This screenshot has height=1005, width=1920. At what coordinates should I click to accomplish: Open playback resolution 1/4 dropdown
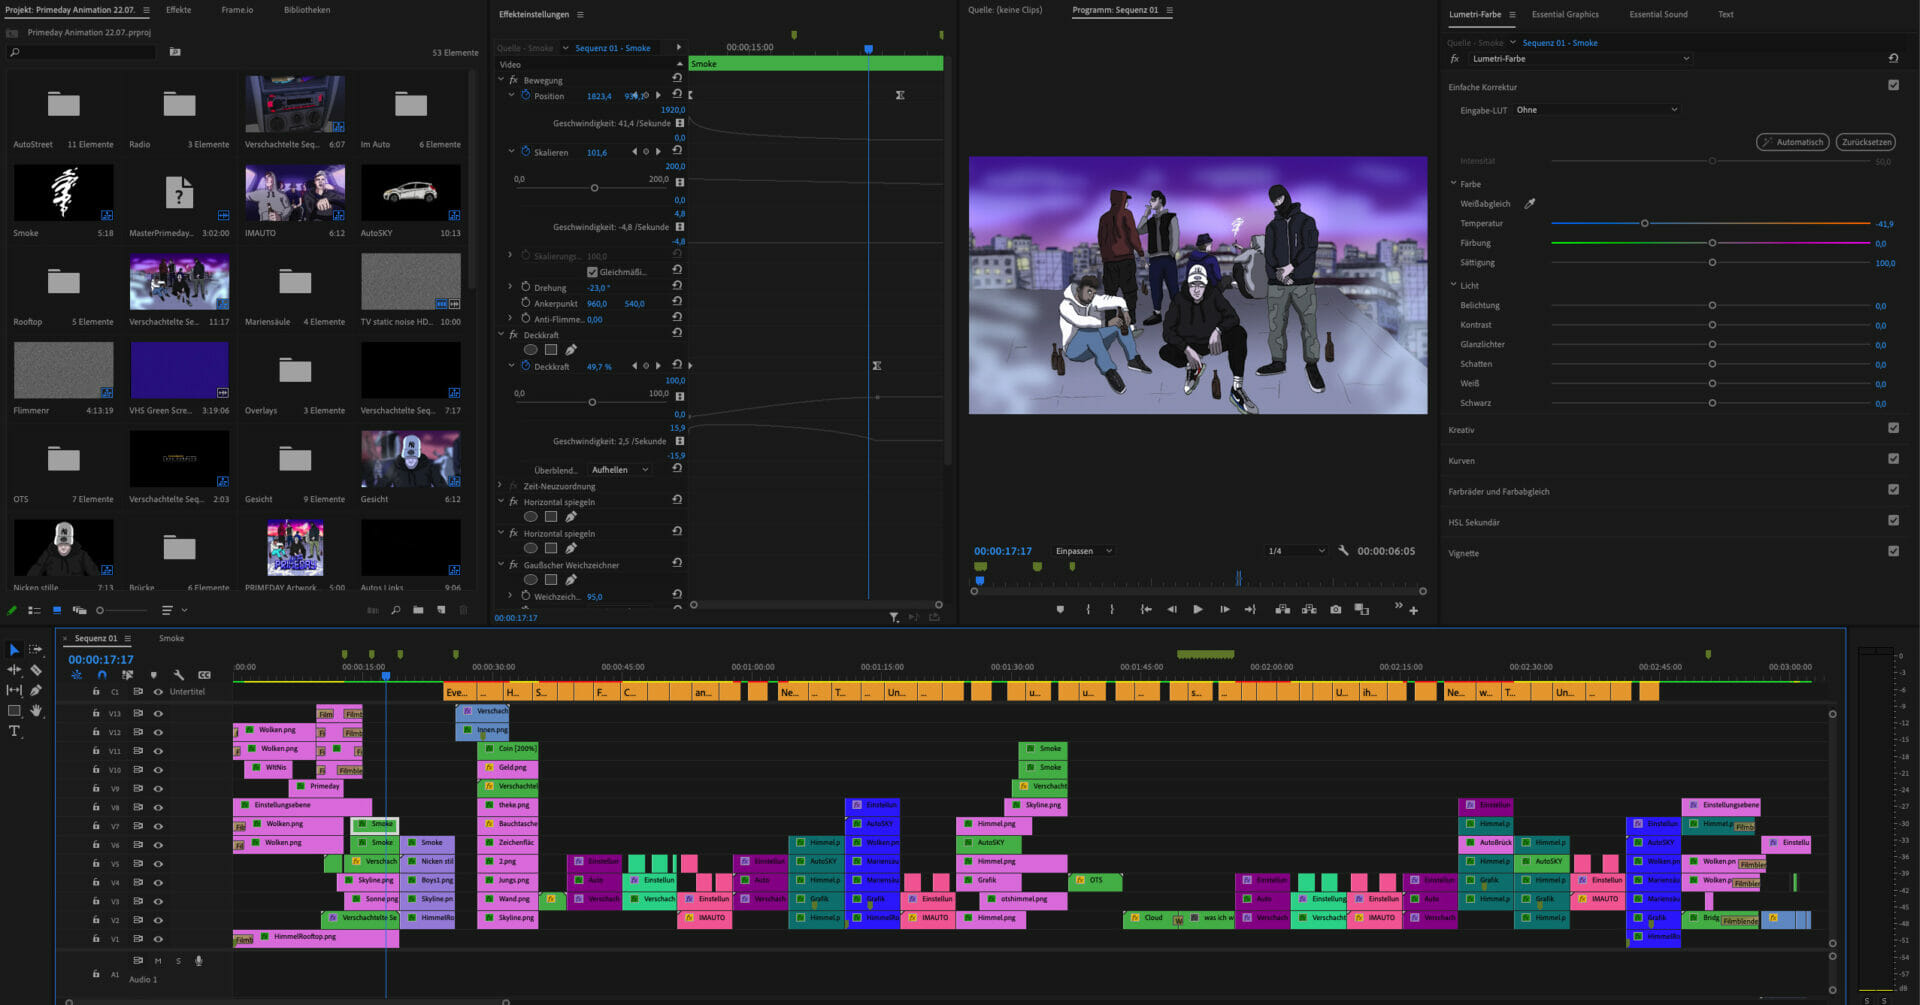click(1296, 551)
